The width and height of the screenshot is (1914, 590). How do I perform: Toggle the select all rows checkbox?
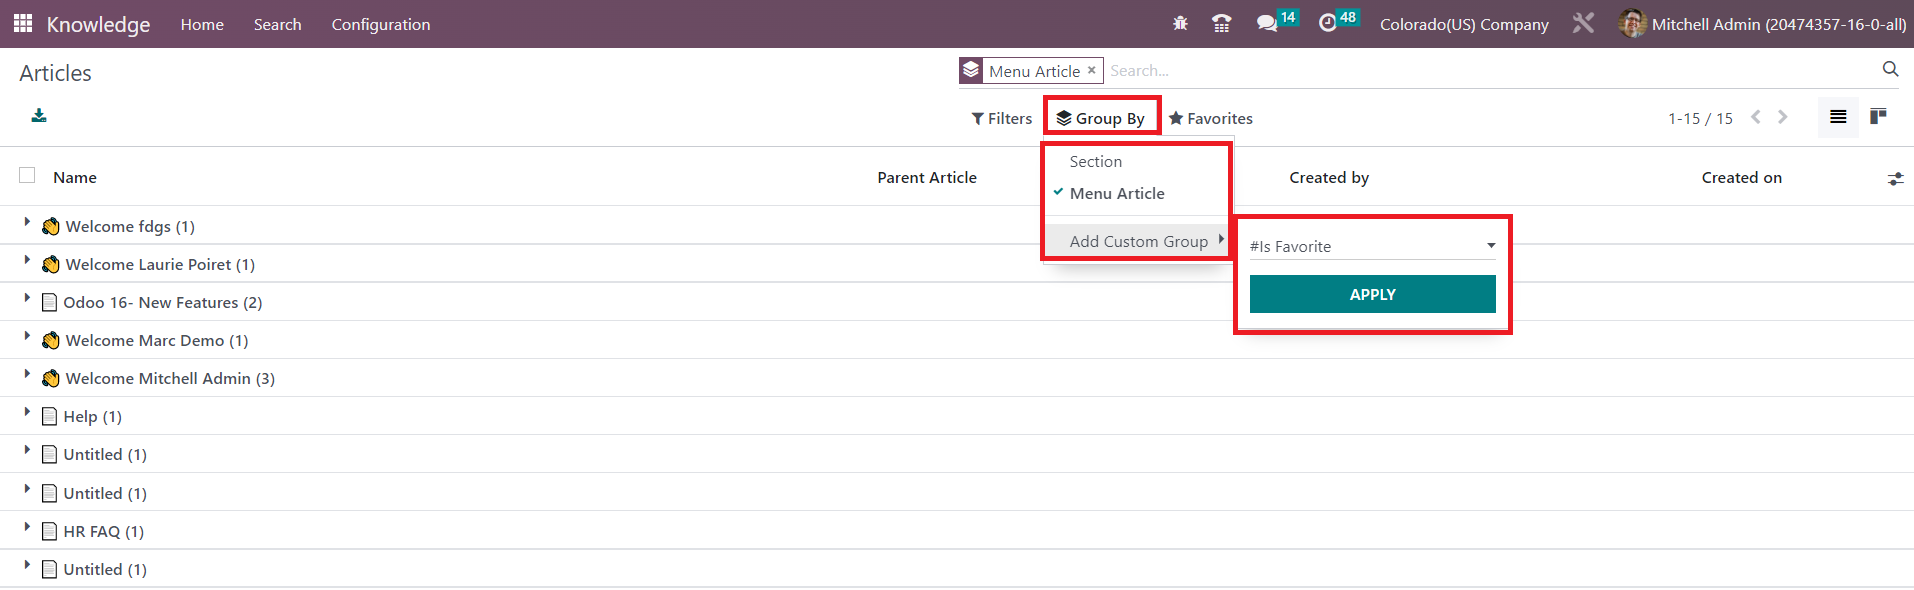coord(27,175)
